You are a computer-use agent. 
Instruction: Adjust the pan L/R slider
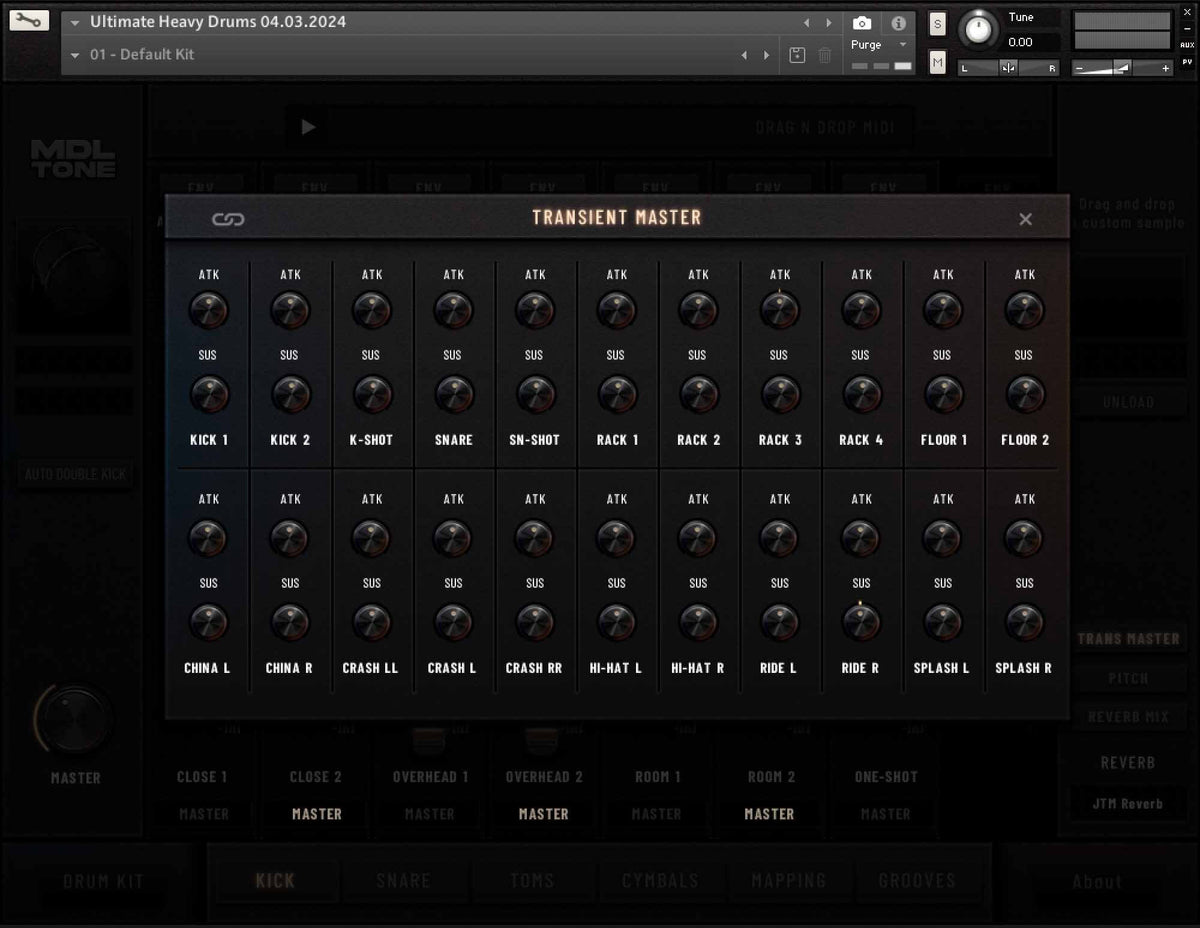(1008, 68)
